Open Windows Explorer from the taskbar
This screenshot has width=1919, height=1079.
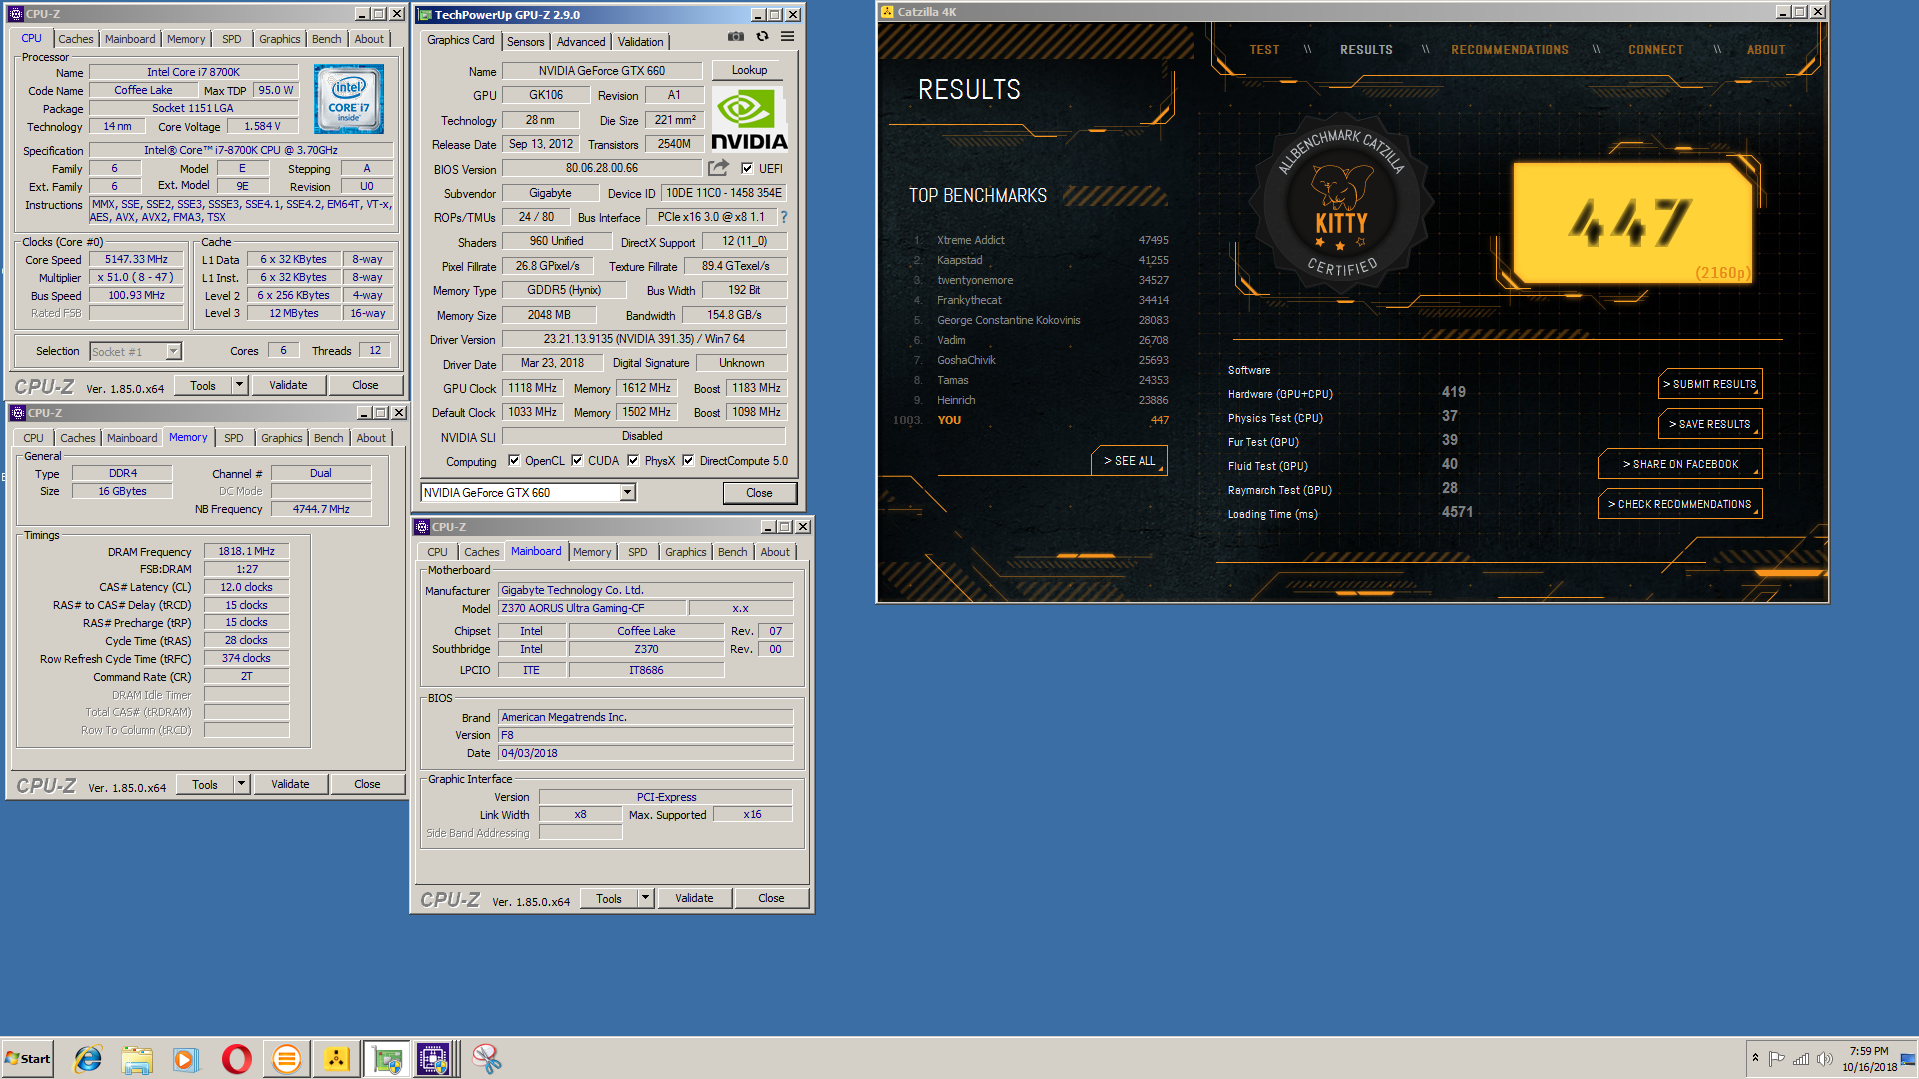(137, 1059)
